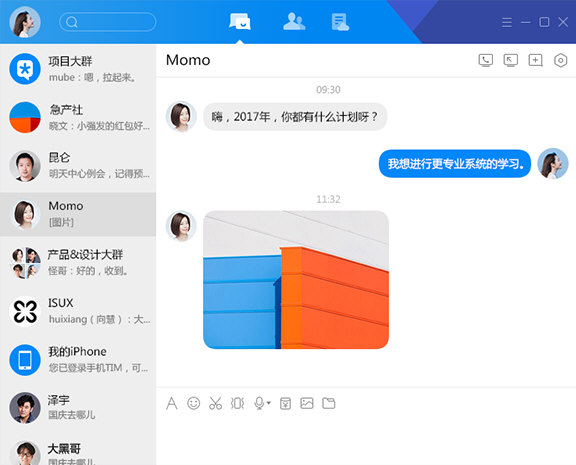This screenshot has height=465, width=576.
Task: Open your profile avatar in the header
Action: pyautogui.click(x=25, y=22)
